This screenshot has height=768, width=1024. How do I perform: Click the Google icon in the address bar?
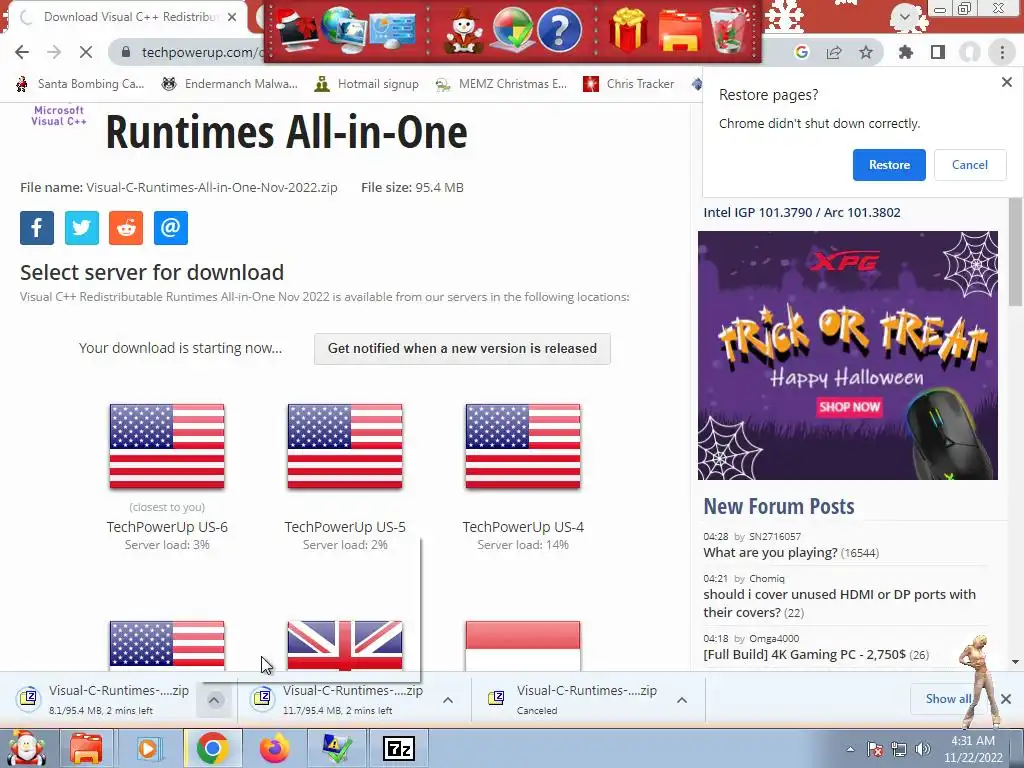tap(802, 52)
